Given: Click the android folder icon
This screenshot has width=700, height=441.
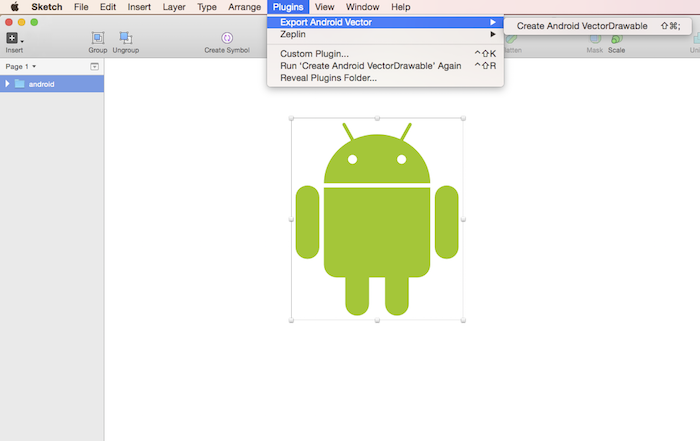Looking at the screenshot, I should [x=20, y=83].
